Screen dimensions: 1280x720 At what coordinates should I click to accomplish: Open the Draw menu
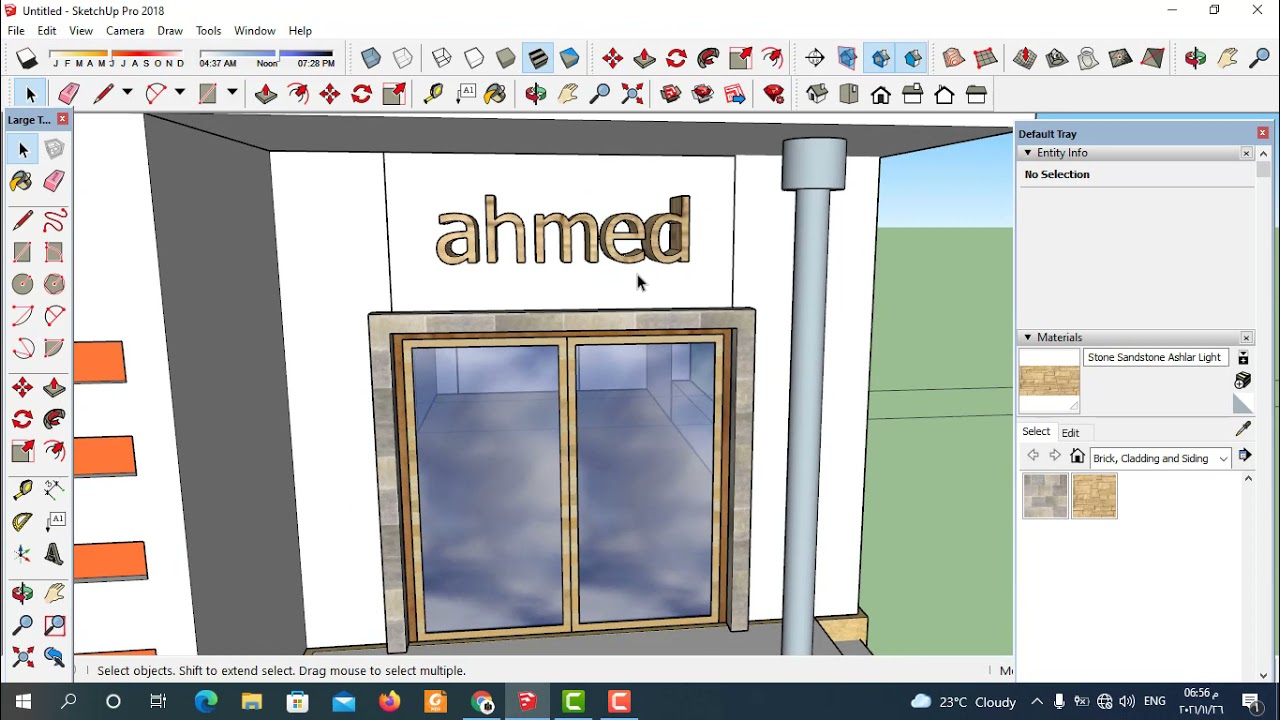[170, 31]
